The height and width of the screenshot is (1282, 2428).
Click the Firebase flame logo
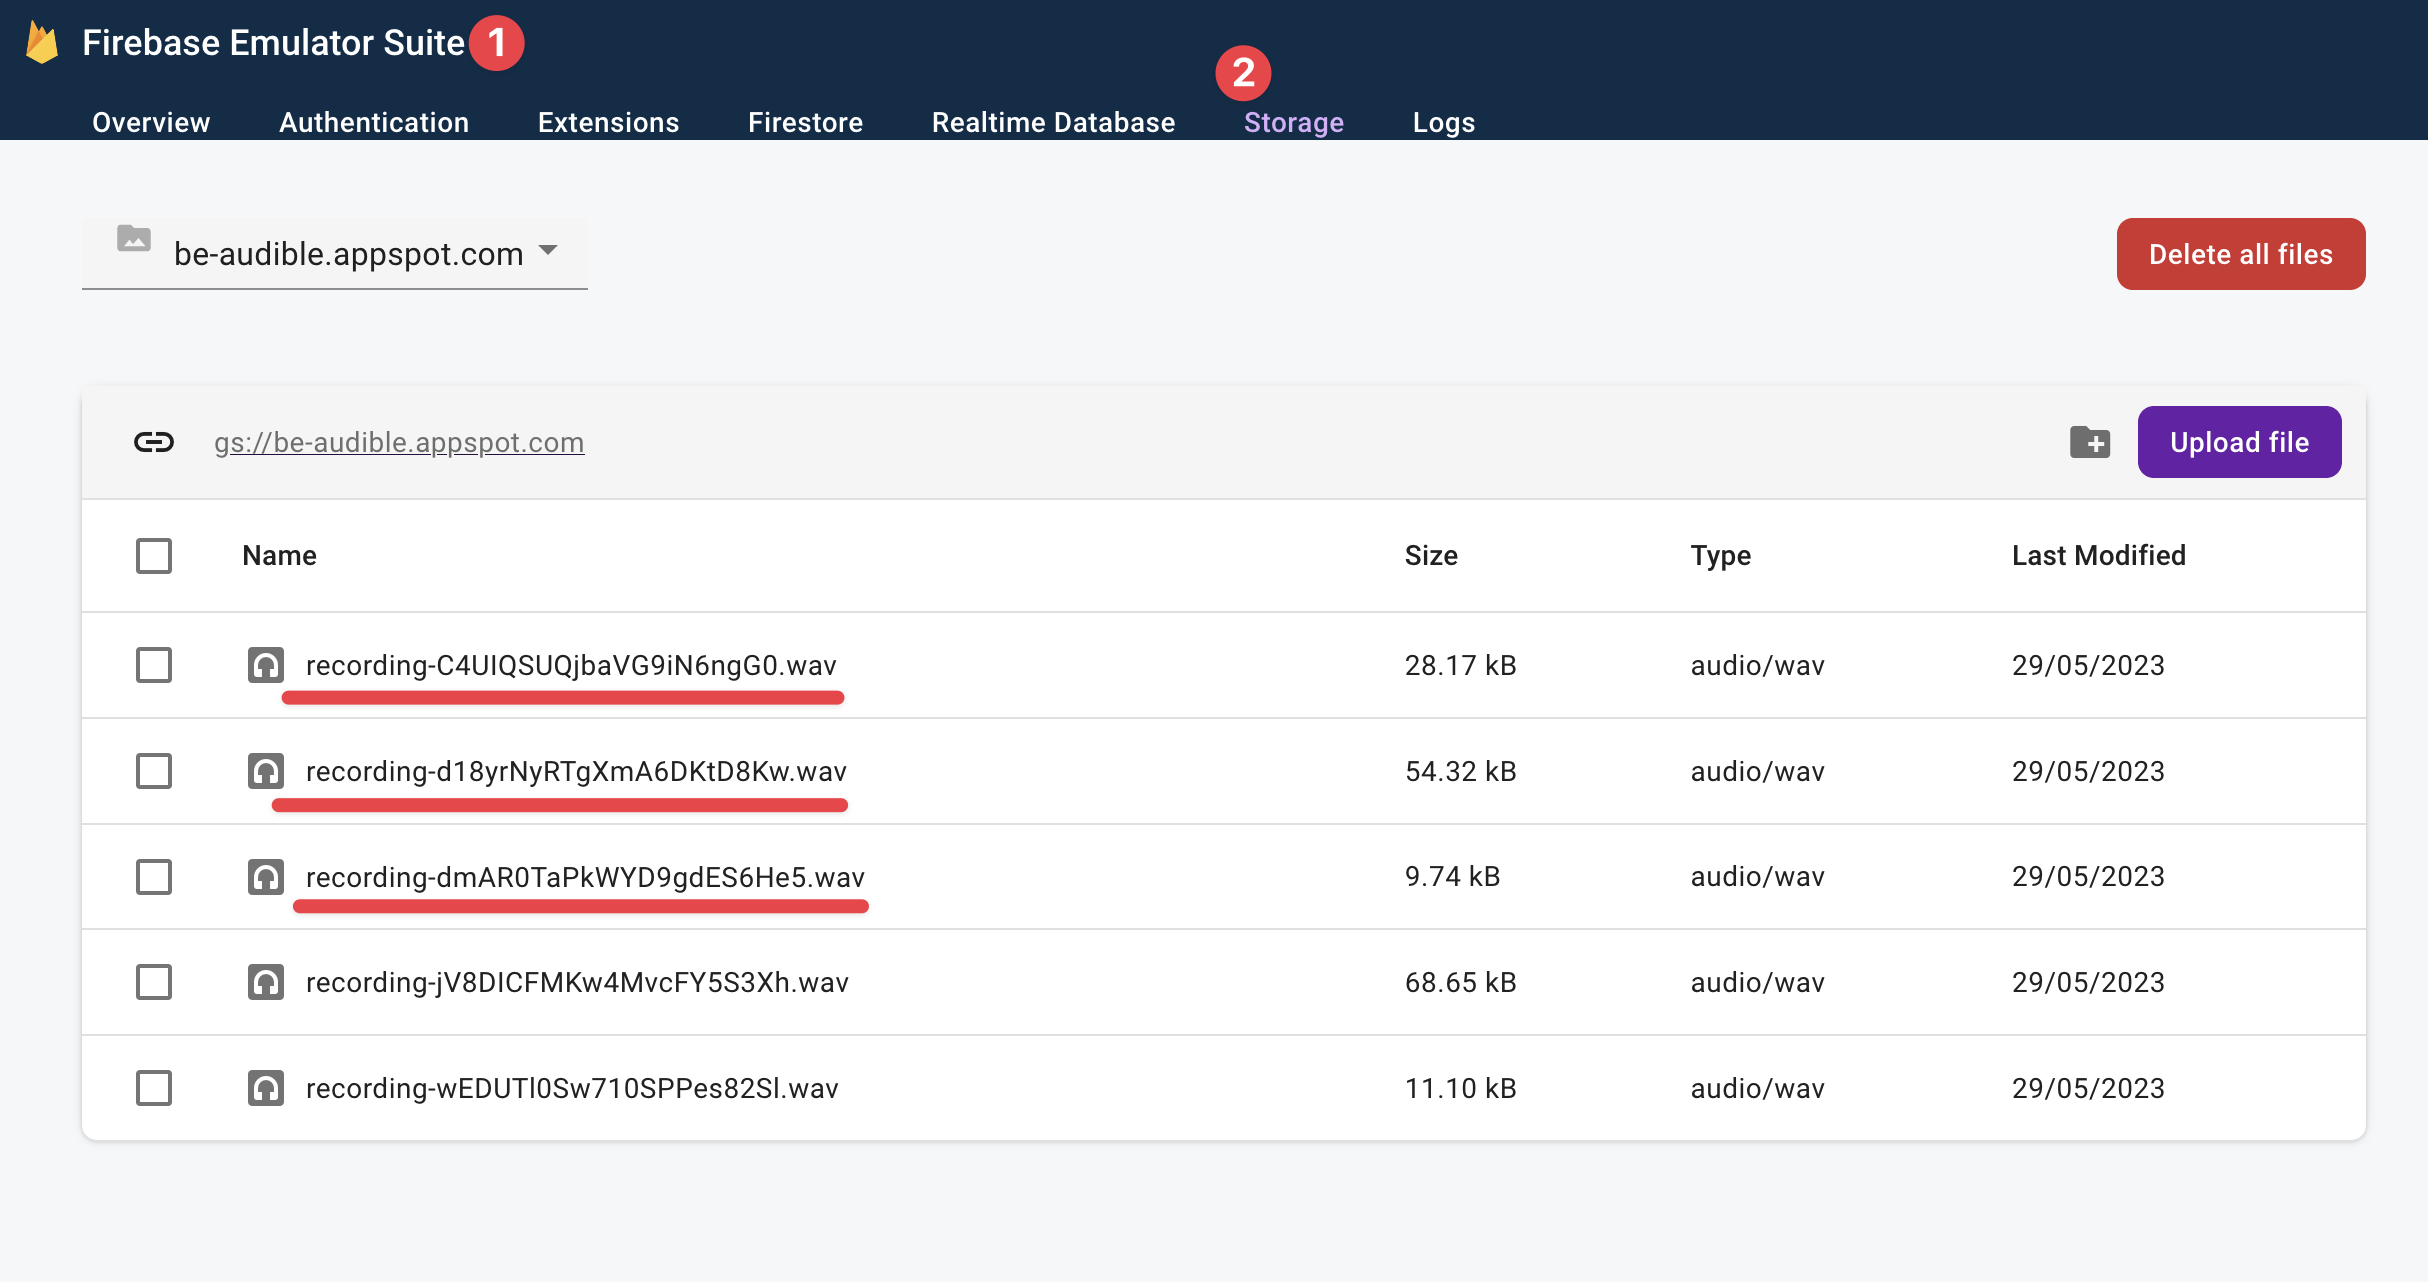click(x=38, y=41)
